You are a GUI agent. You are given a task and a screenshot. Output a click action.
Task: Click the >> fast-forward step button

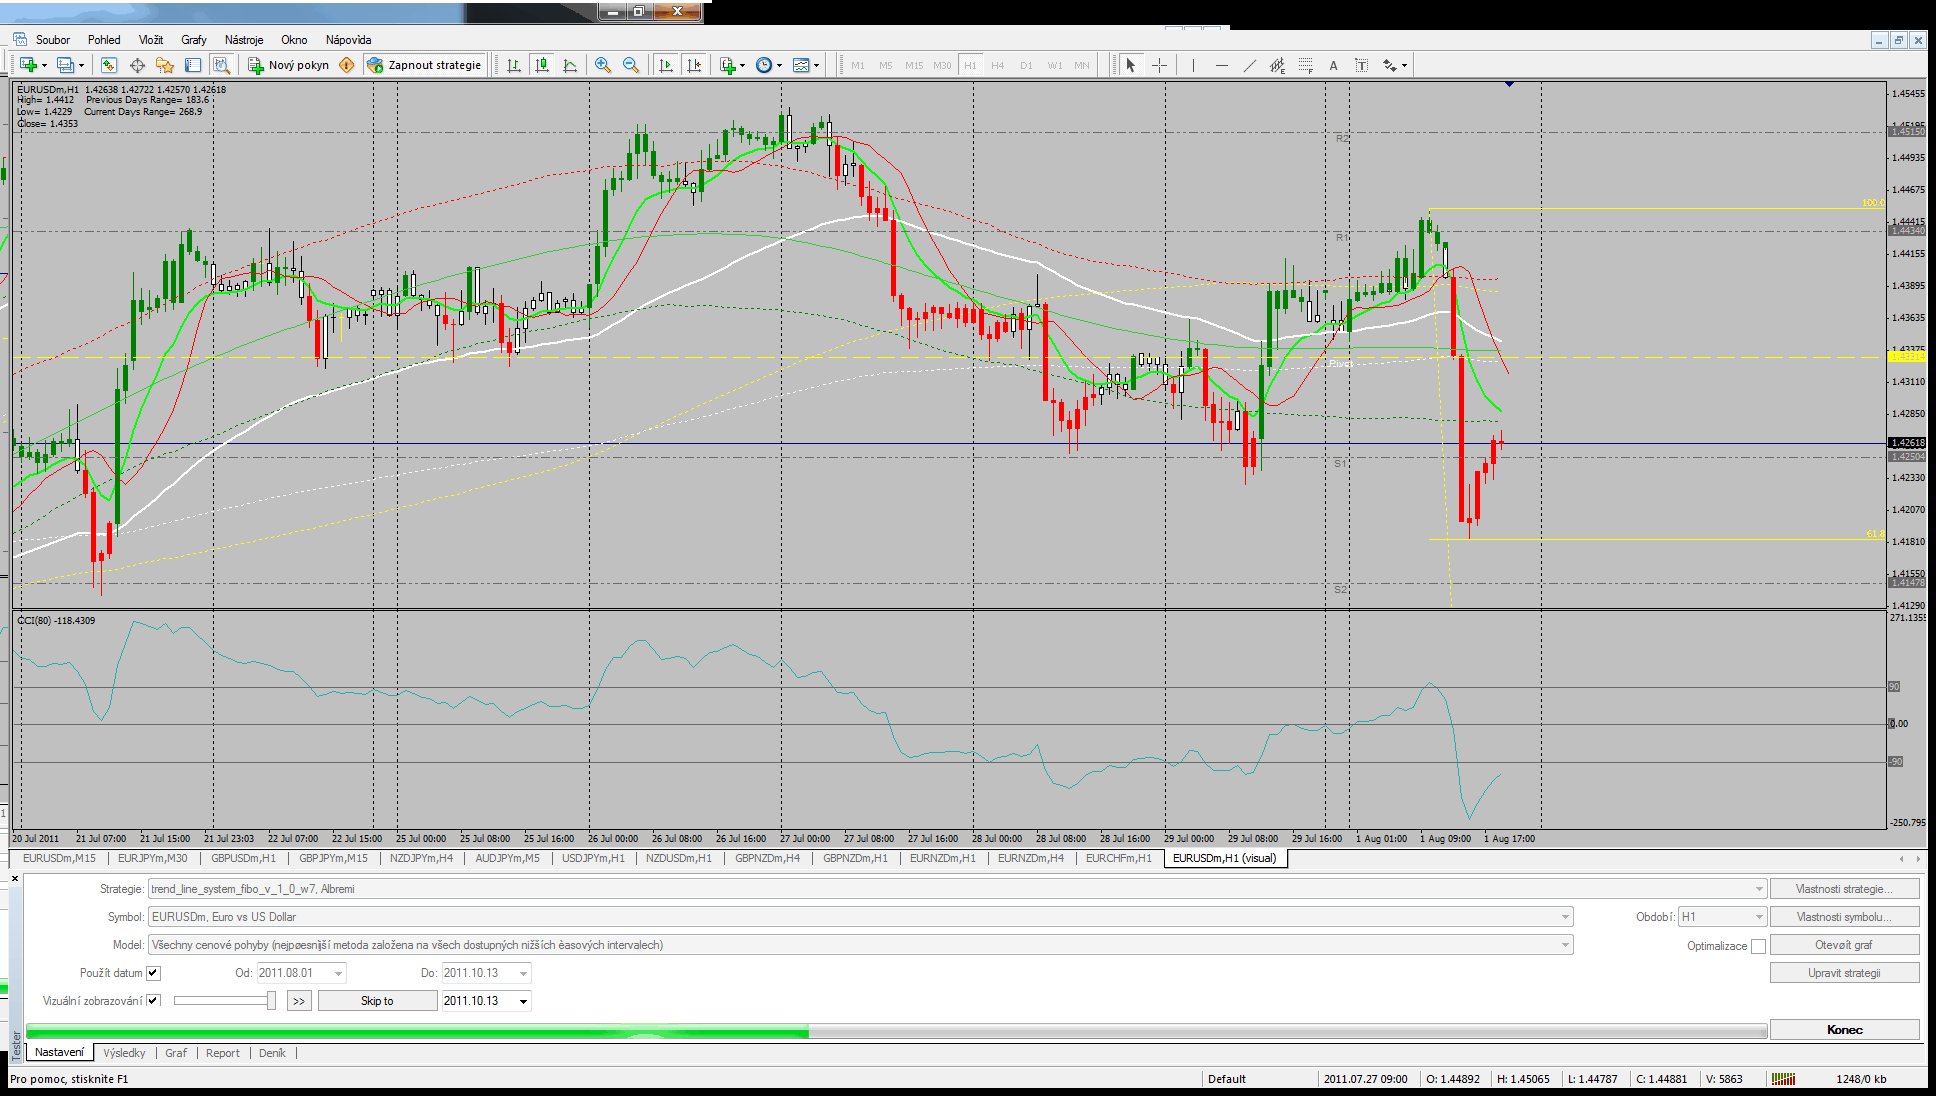(299, 1001)
